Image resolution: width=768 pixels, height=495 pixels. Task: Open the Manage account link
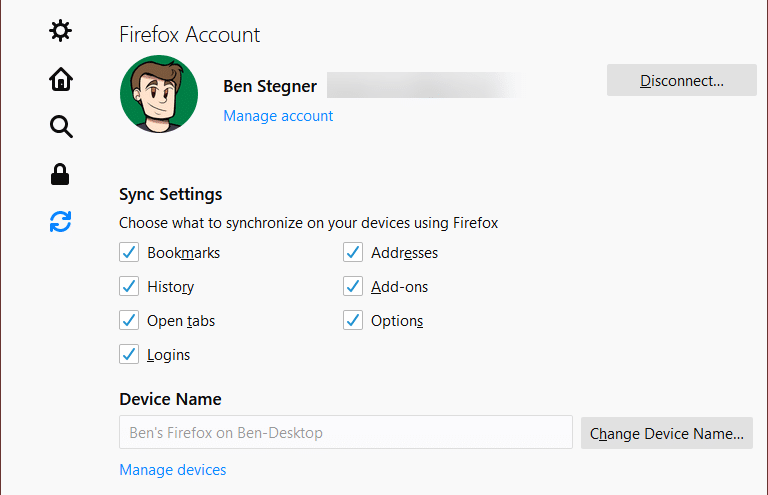(278, 116)
